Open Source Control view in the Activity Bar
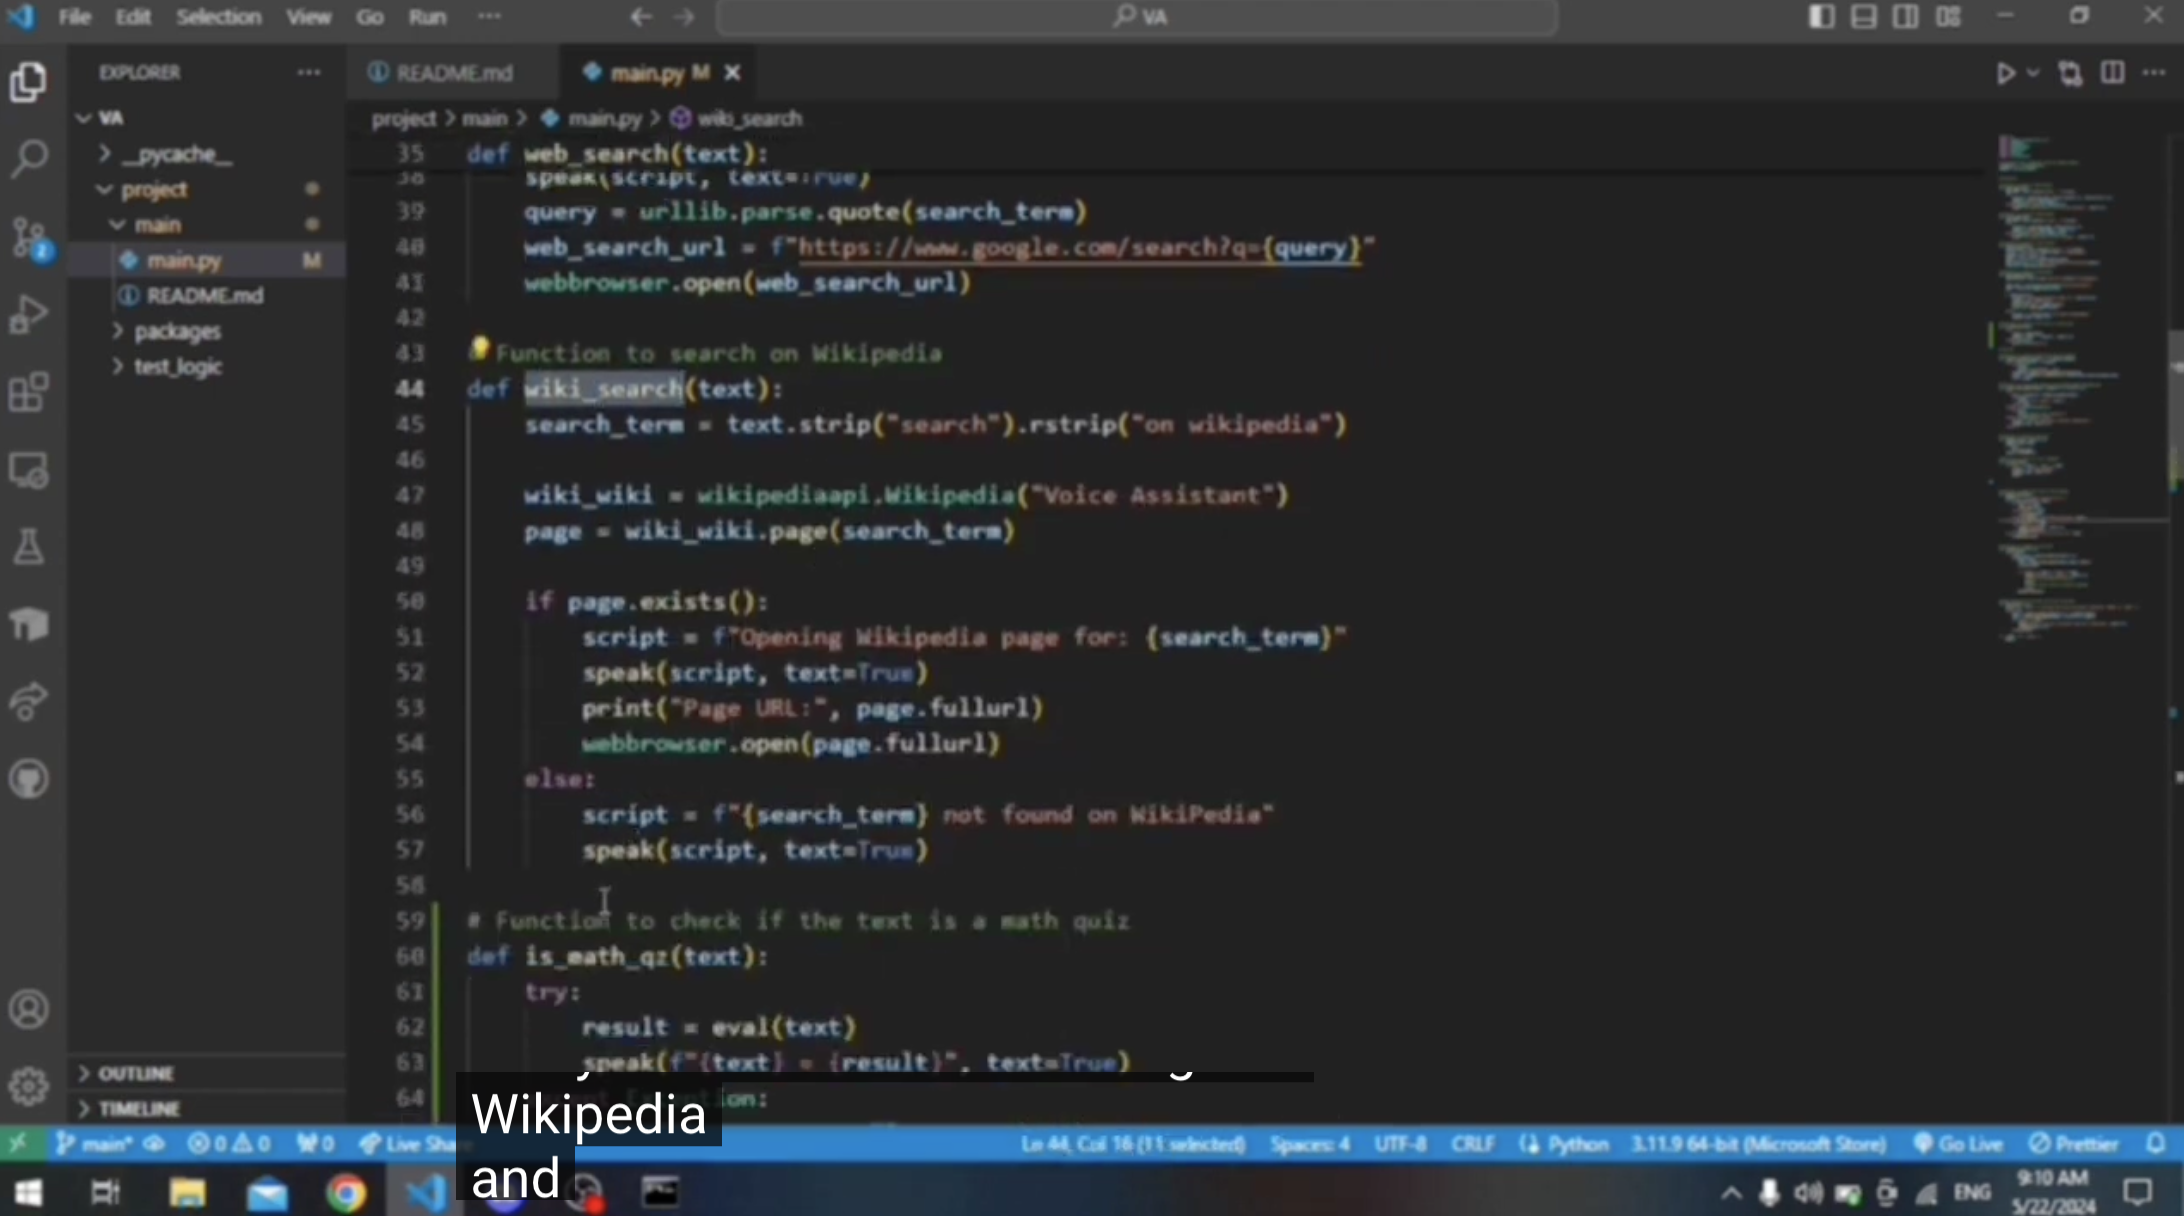The width and height of the screenshot is (2184, 1216). [x=30, y=237]
